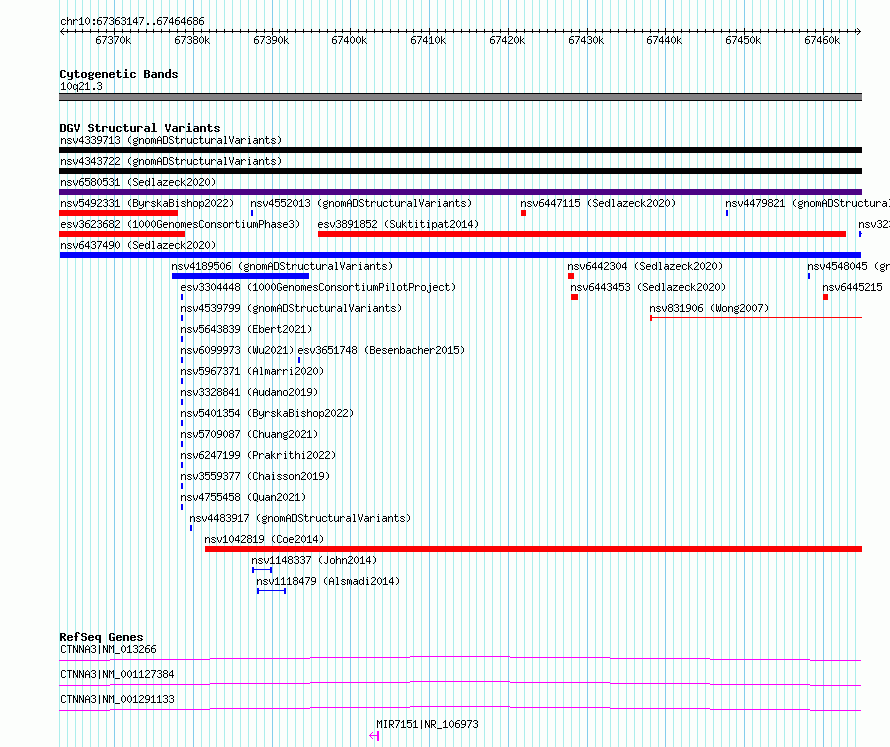The width and height of the screenshot is (890, 747).
Task: Click ruler position 67370k
Action: coord(113,40)
